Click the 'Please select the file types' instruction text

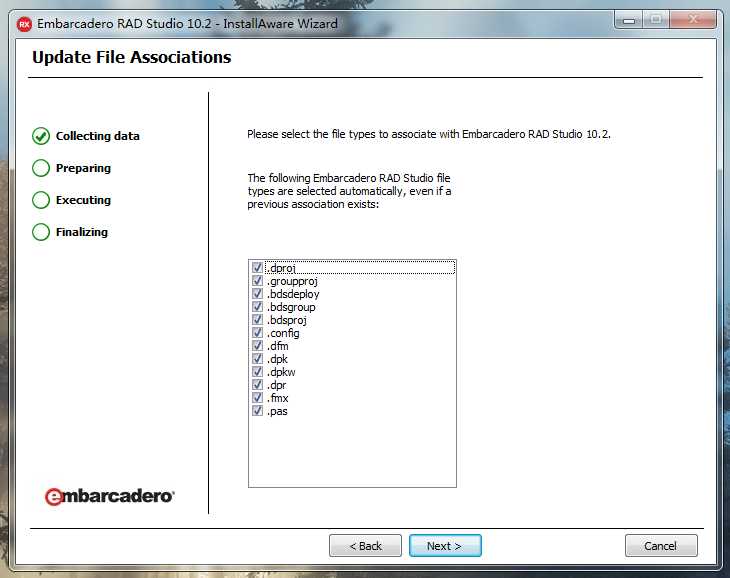pyautogui.click(x=429, y=134)
